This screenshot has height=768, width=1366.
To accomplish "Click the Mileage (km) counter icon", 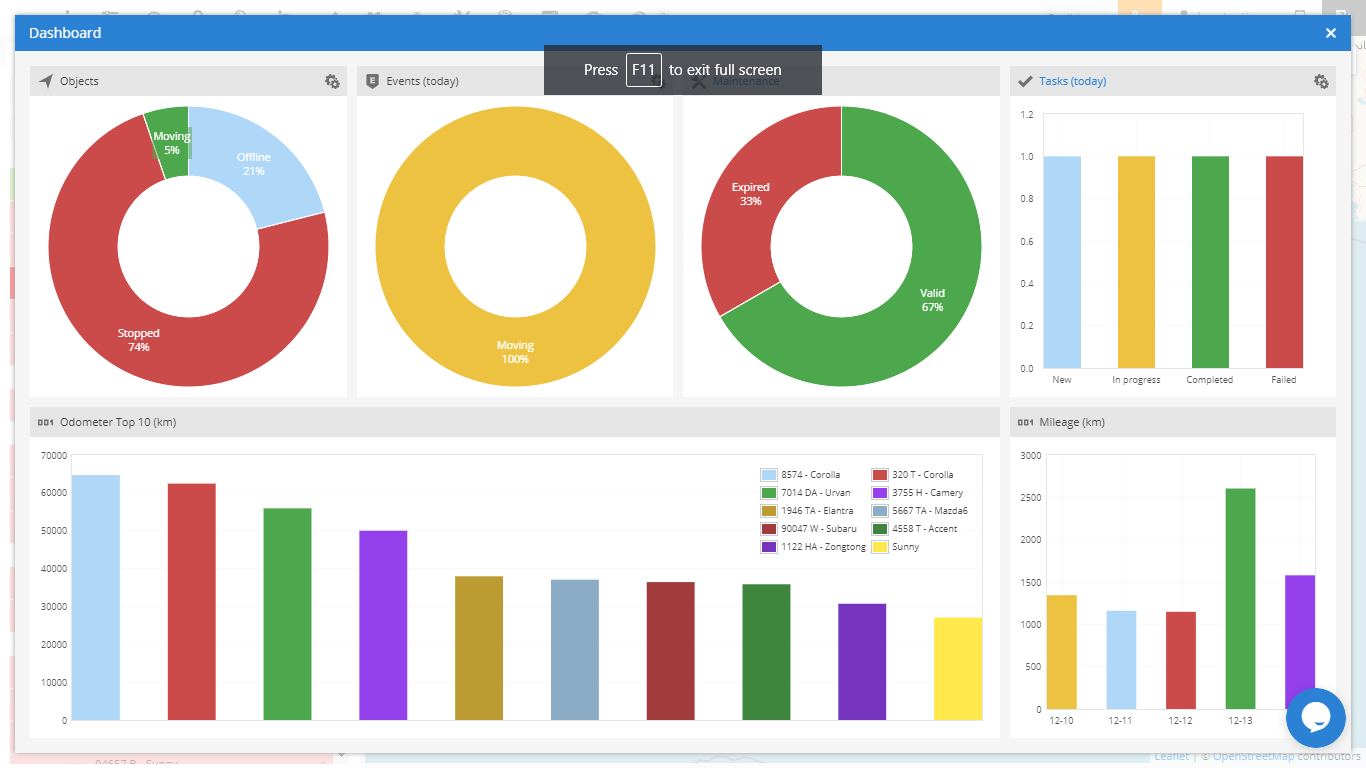I will point(1025,423).
